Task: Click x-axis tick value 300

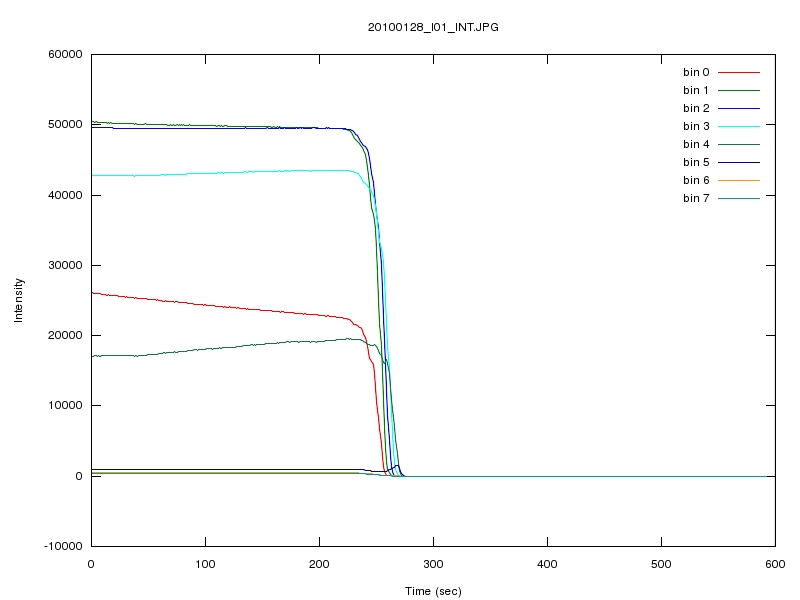Action: click(433, 564)
